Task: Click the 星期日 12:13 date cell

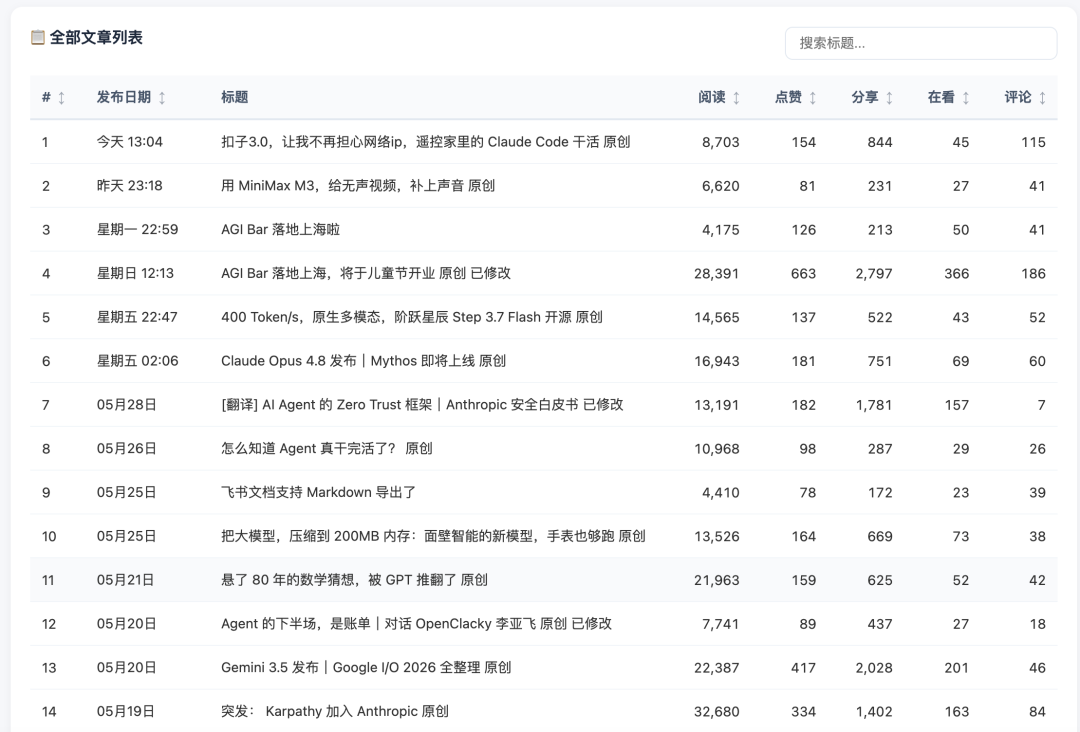Action: click(135, 273)
